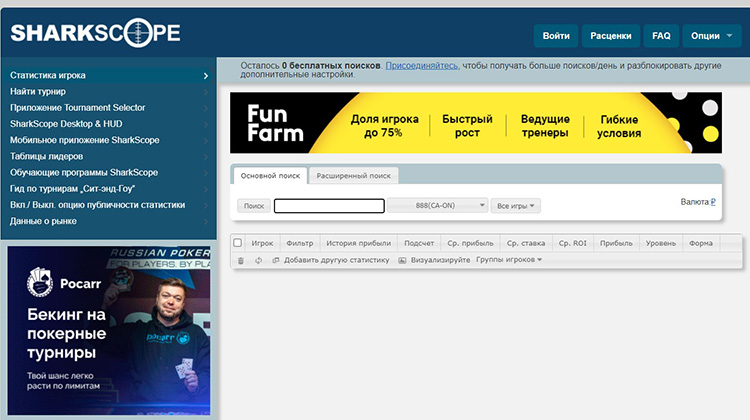This screenshot has height=420, width=750.
Task: Click the Уровень column header
Action: point(661,243)
